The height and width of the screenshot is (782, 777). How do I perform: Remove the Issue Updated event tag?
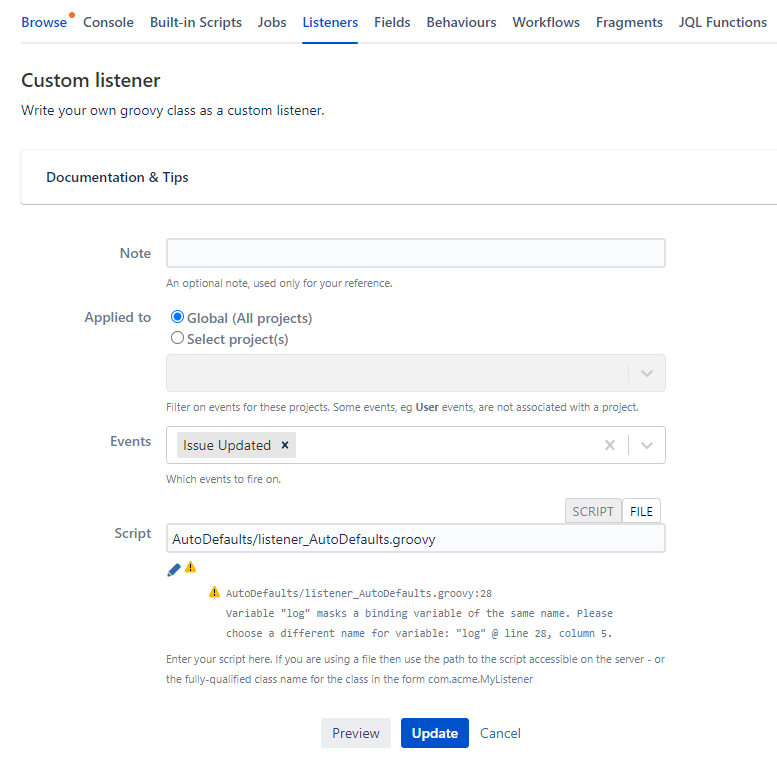[x=285, y=445]
